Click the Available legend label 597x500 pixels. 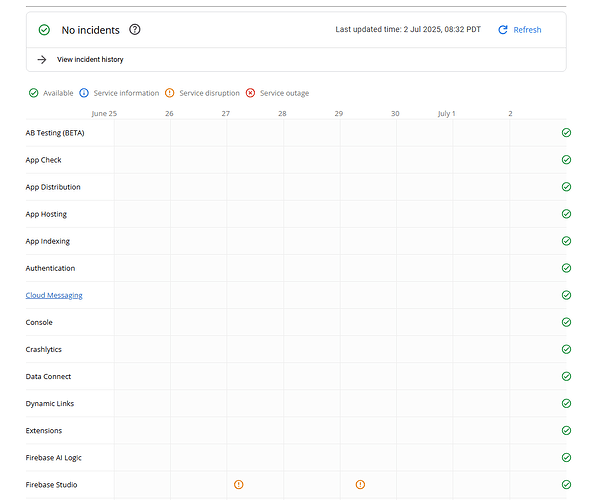click(58, 93)
